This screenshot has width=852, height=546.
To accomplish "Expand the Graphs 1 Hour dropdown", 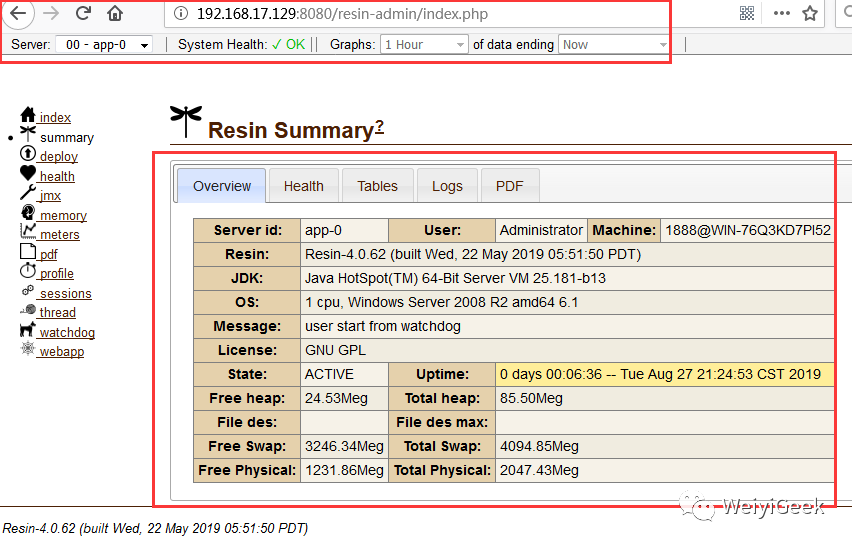I will point(424,45).
